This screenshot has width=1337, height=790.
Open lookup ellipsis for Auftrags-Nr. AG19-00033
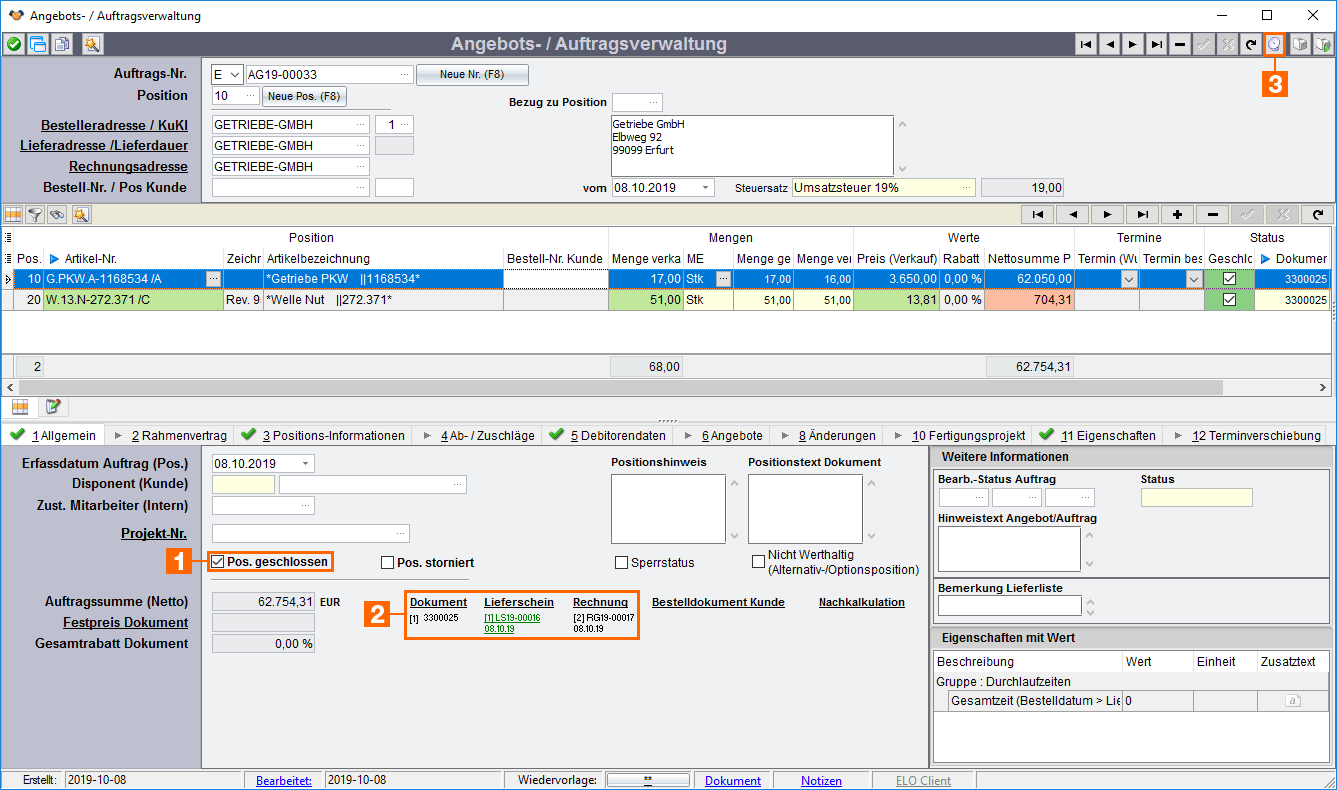pos(404,75)
